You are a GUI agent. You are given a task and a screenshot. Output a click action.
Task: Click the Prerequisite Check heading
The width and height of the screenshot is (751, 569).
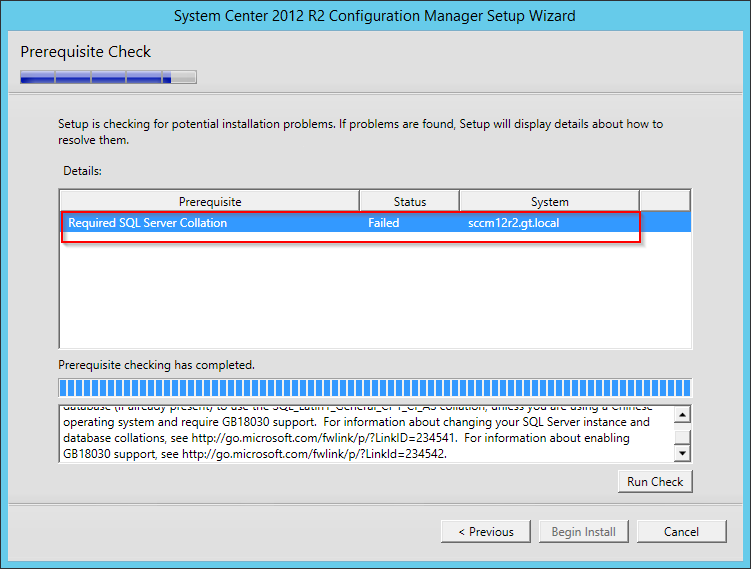86,52
